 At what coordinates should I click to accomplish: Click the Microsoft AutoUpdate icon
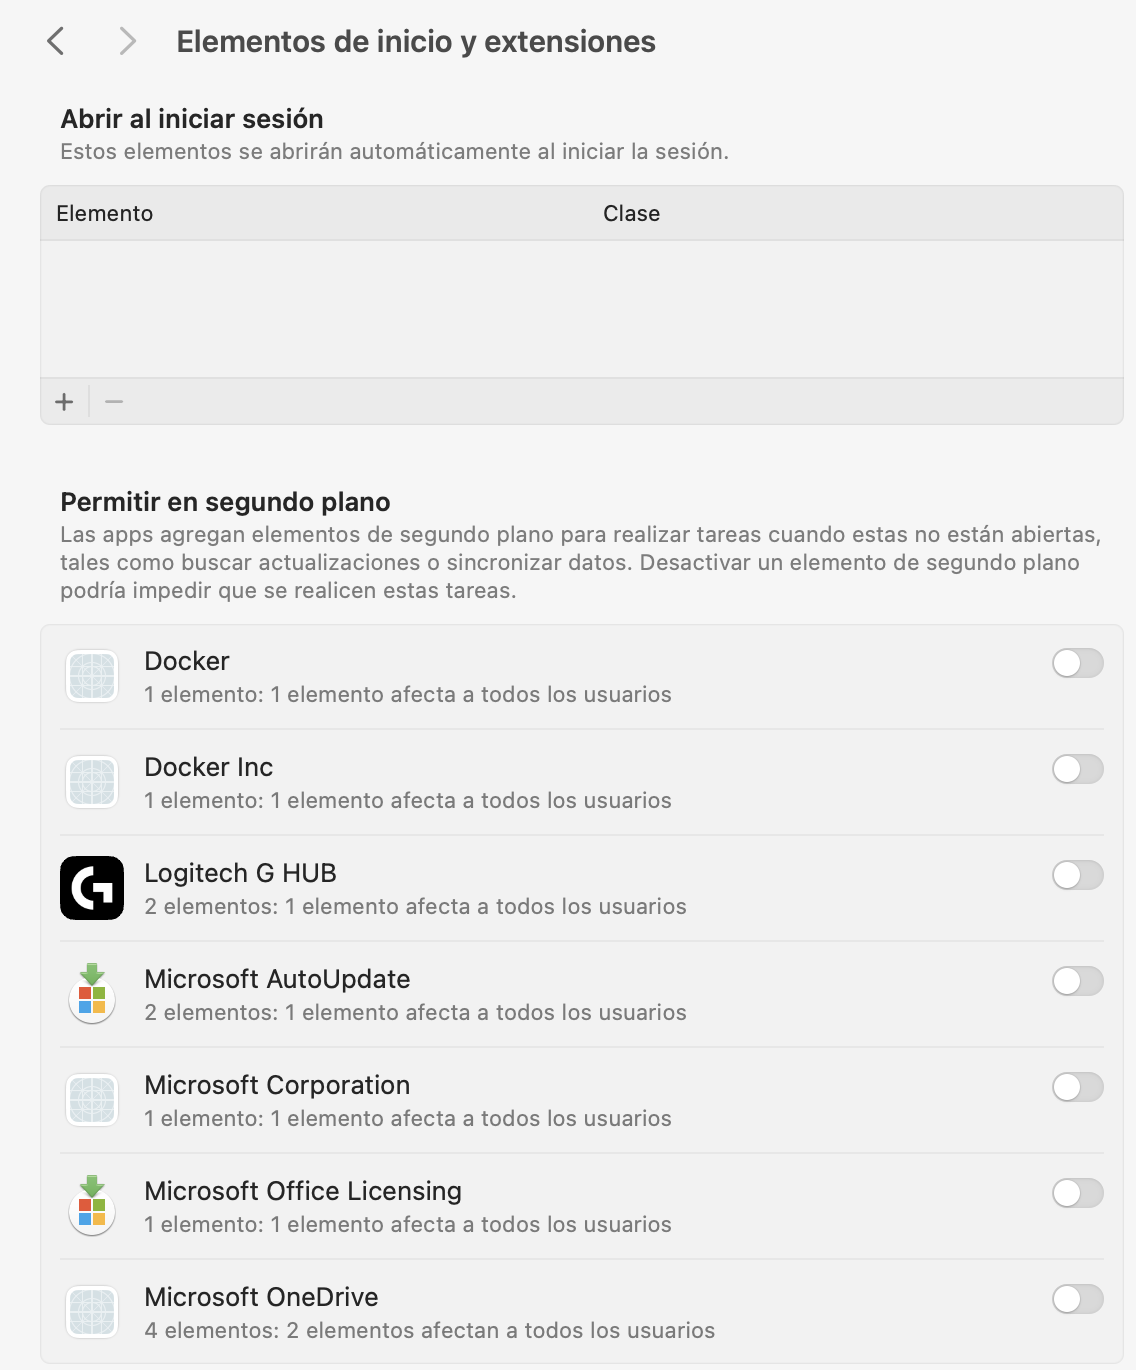[92, 994]
